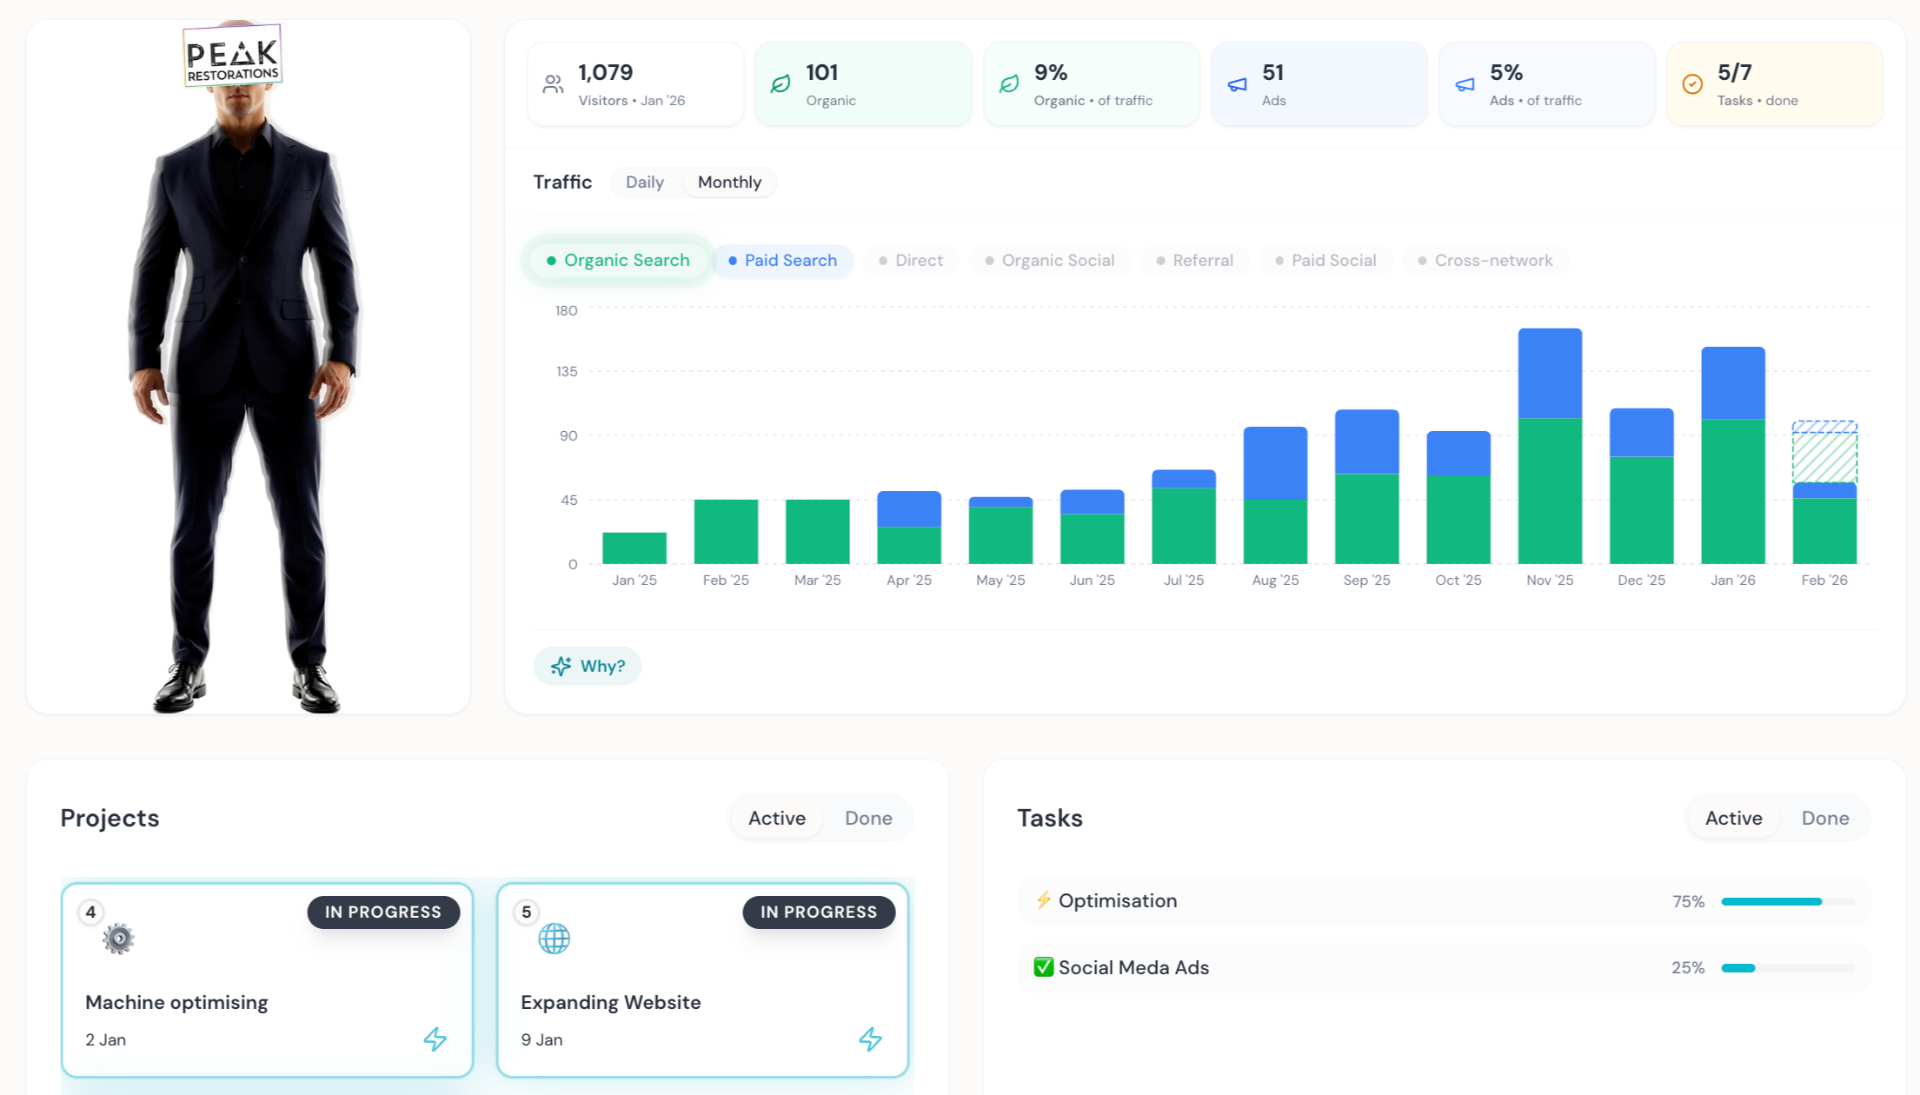Select the Done tab in Projects
1920x1095 pixels.
pos(868,818)
